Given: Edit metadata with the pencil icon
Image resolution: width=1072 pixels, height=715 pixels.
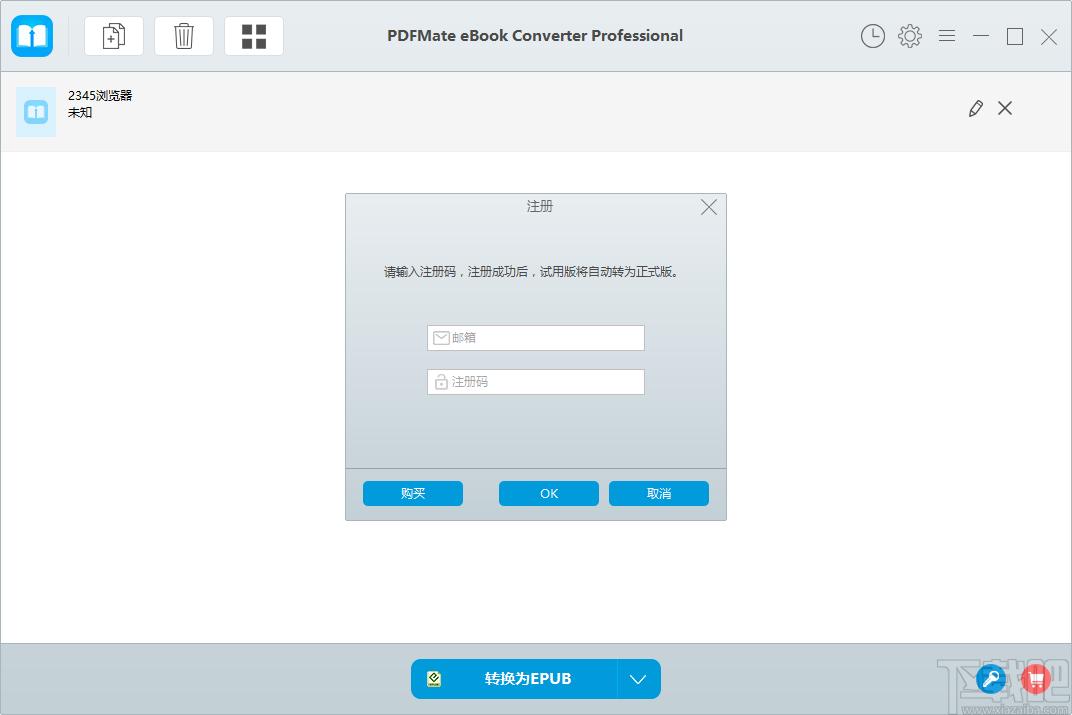Looking at the screenshot, I should click(x=976, y=108).
